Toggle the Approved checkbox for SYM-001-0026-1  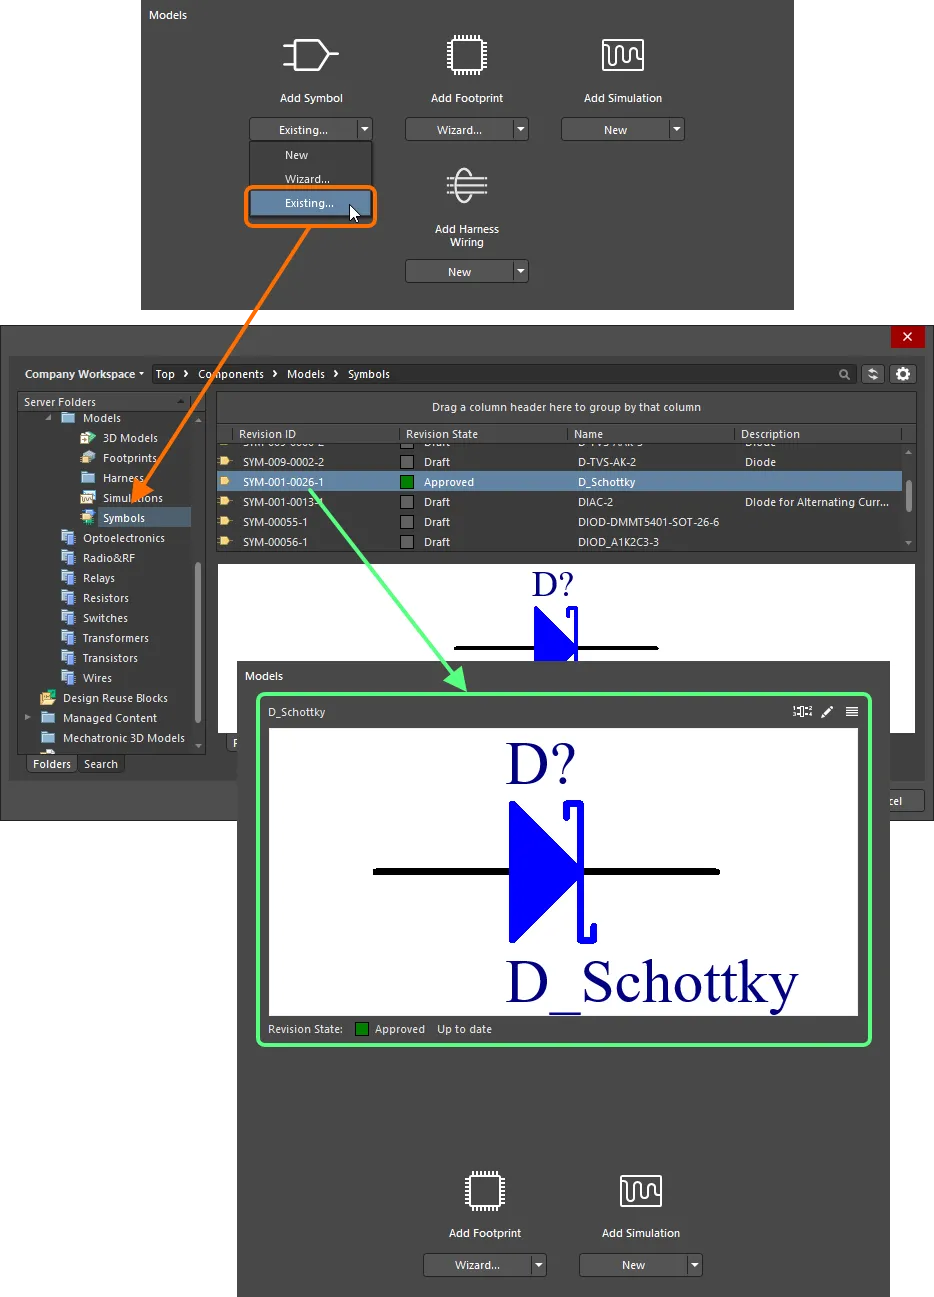(406, 481)
